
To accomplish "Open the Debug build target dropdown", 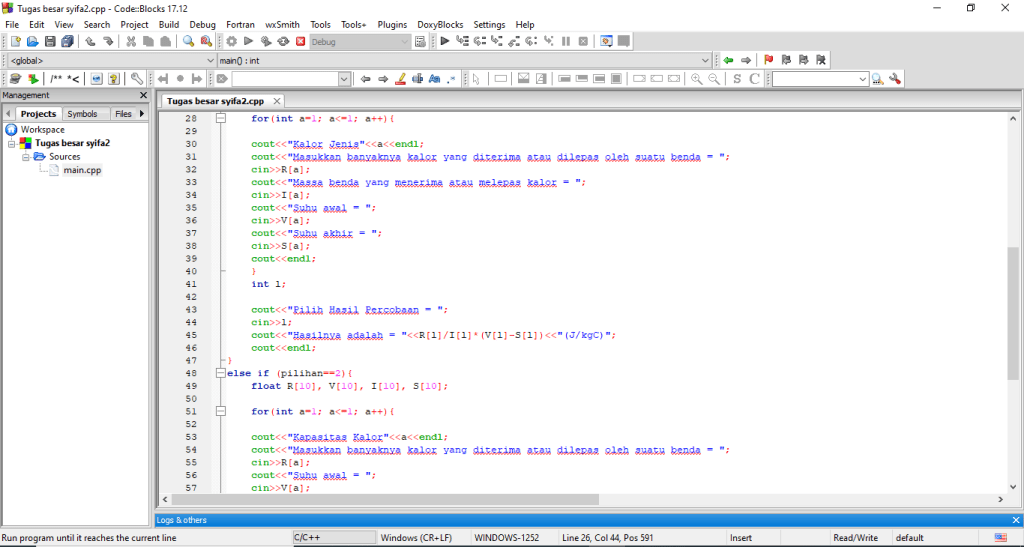I will point(404,41).
